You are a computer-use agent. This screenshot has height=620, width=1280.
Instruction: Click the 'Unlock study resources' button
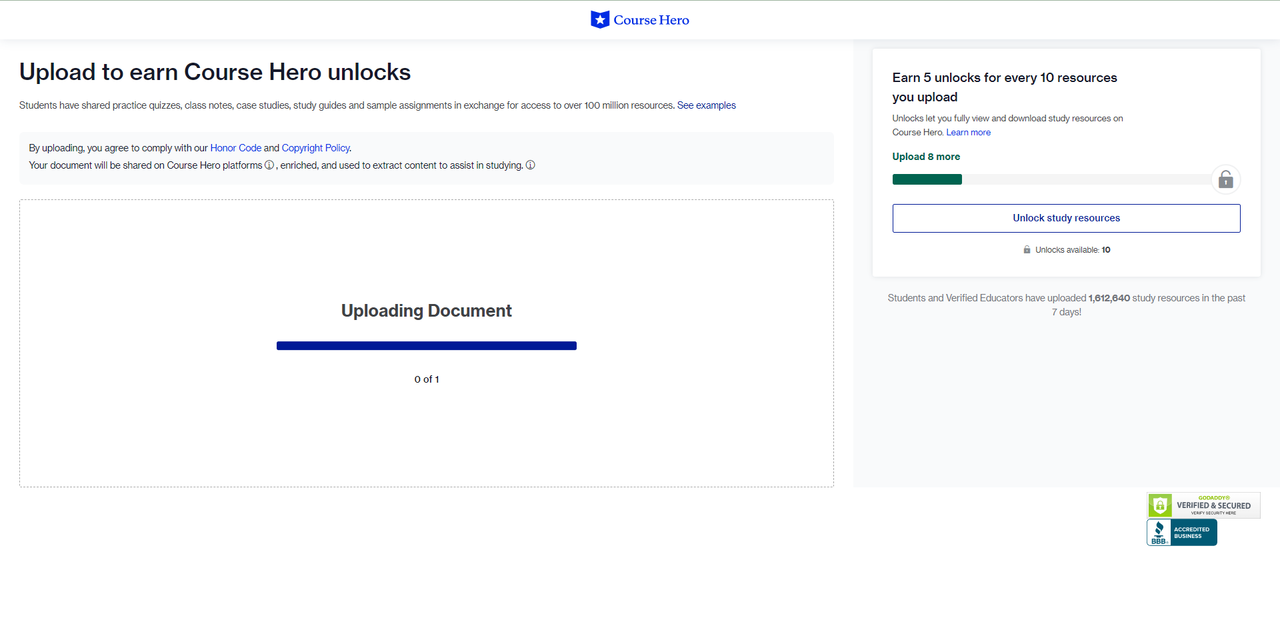(x=1066, y=218)
